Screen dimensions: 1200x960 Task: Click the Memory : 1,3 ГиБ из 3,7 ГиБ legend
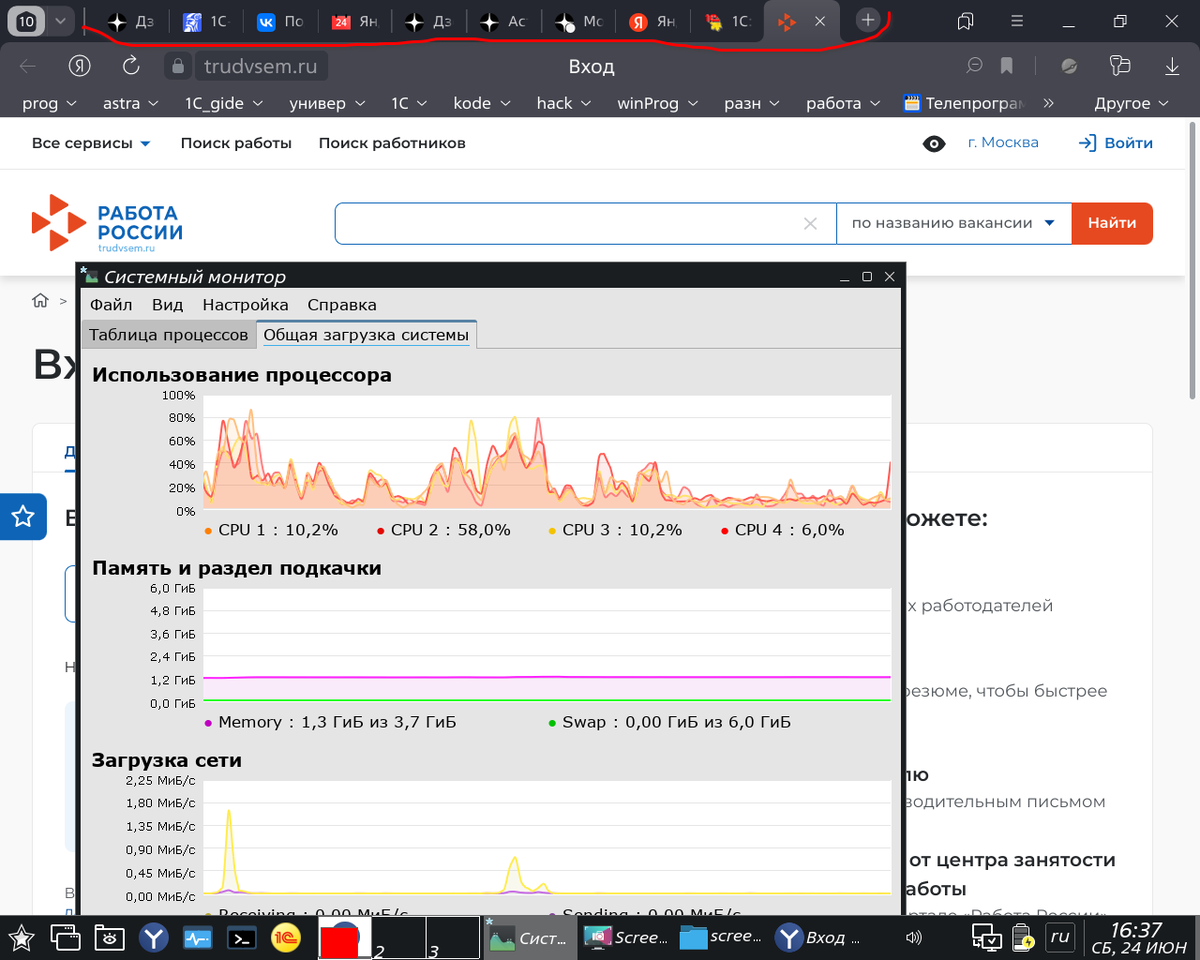click(330, 722)
